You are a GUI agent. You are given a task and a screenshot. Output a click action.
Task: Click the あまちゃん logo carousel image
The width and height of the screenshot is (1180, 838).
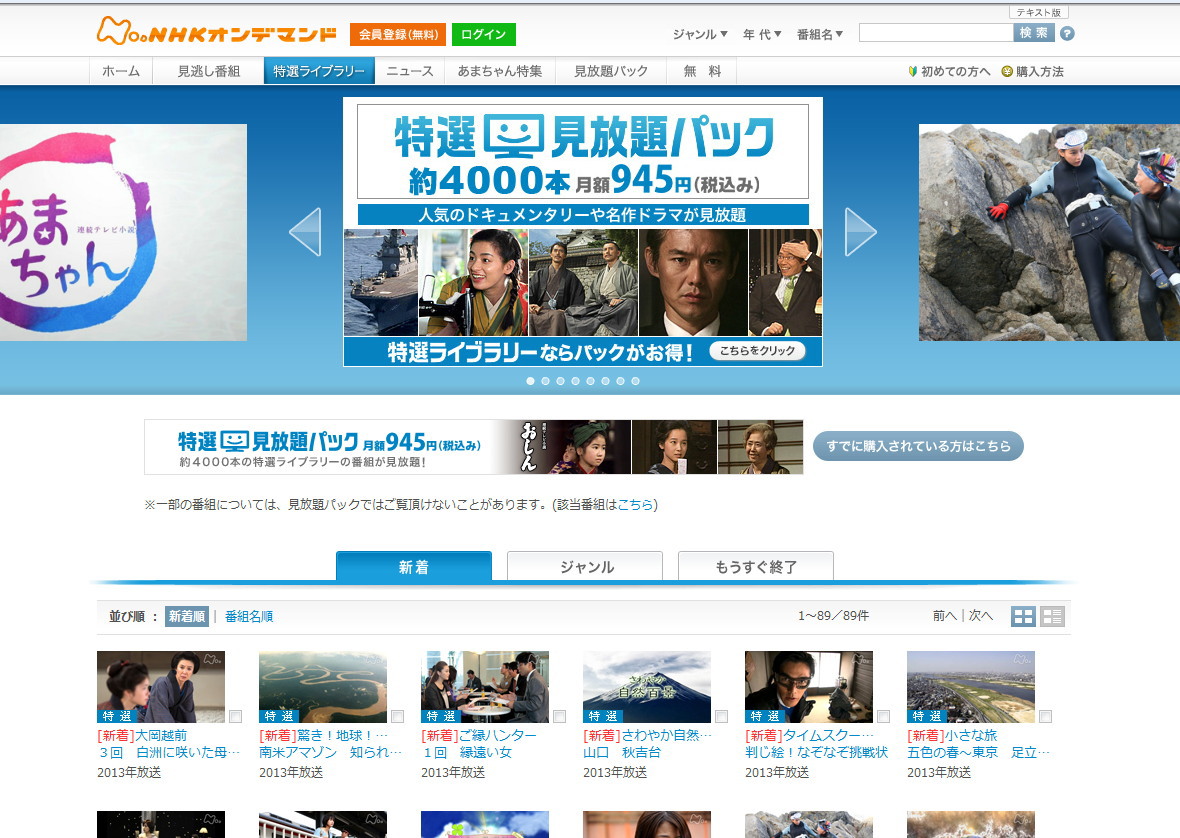(123, 232)
